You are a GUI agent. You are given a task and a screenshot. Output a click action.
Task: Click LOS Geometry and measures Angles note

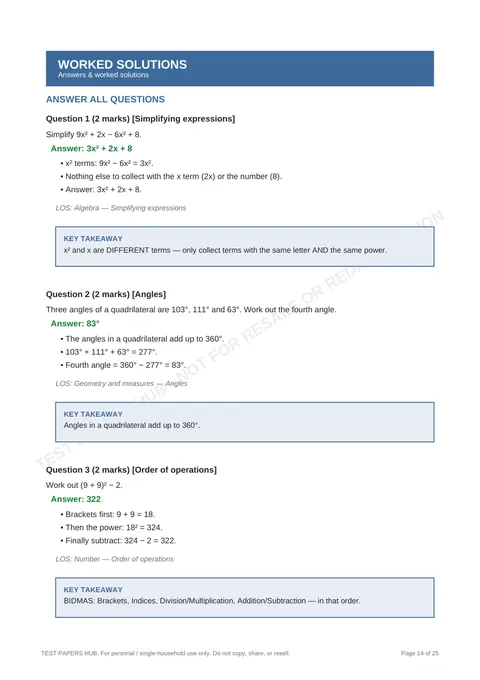coord(121,383)
